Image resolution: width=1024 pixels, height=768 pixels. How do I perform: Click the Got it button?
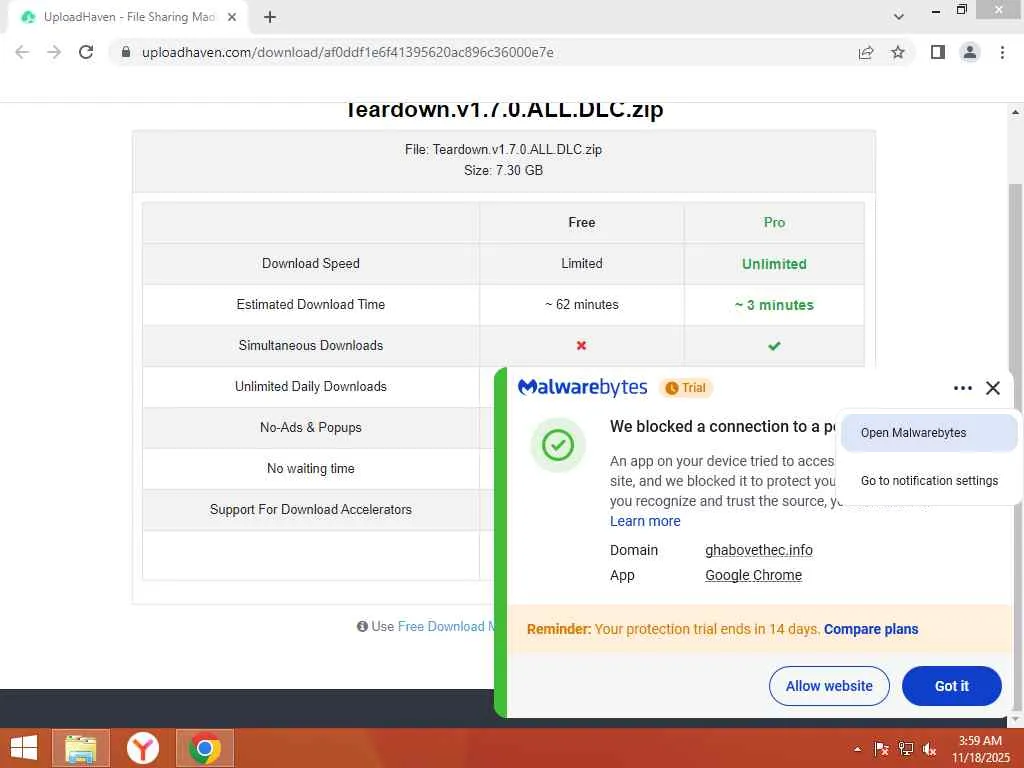click(x=952, y=686)
